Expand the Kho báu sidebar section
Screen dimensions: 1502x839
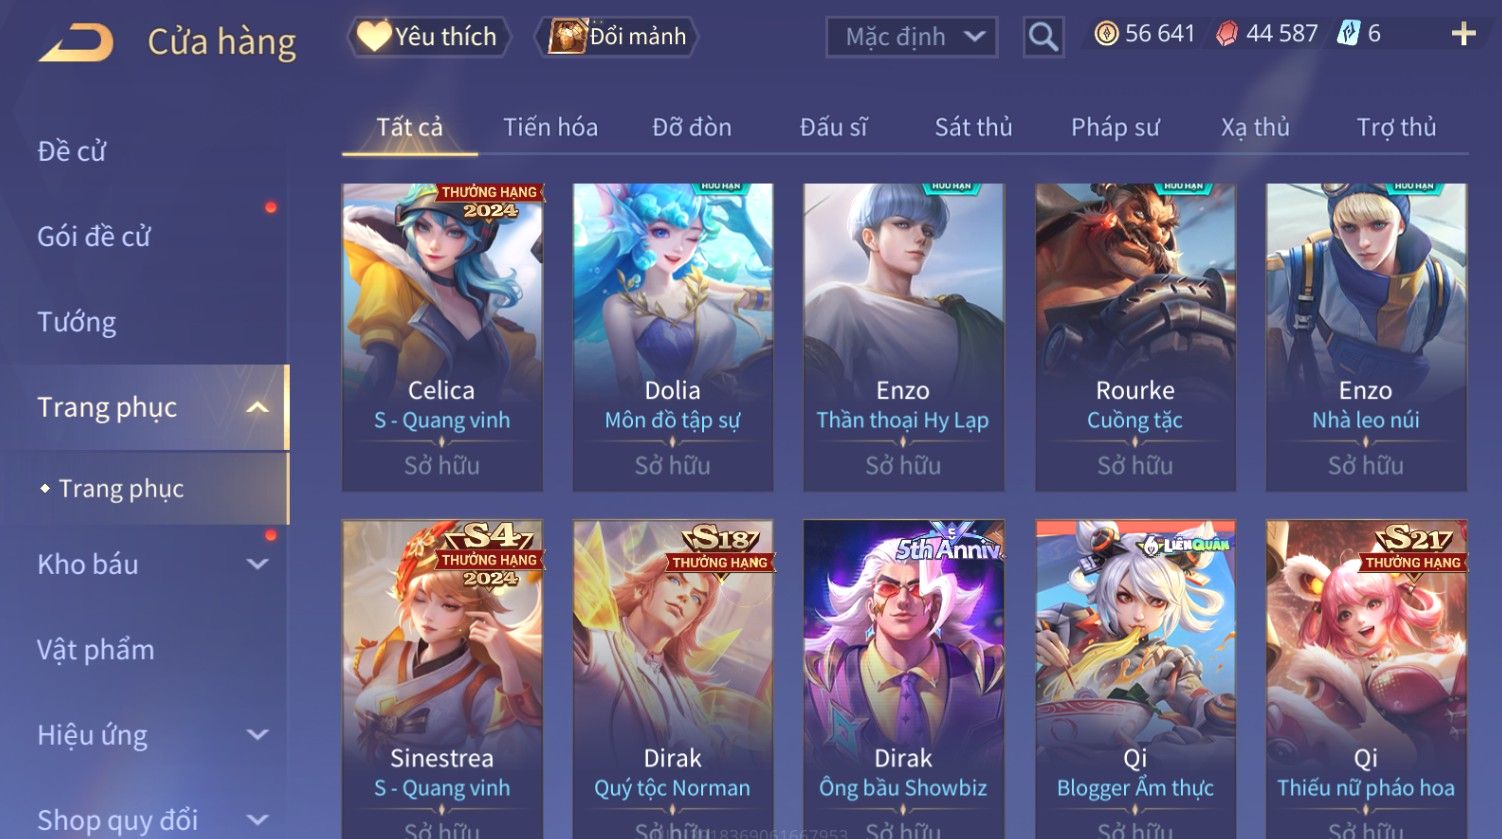[257, 564]
